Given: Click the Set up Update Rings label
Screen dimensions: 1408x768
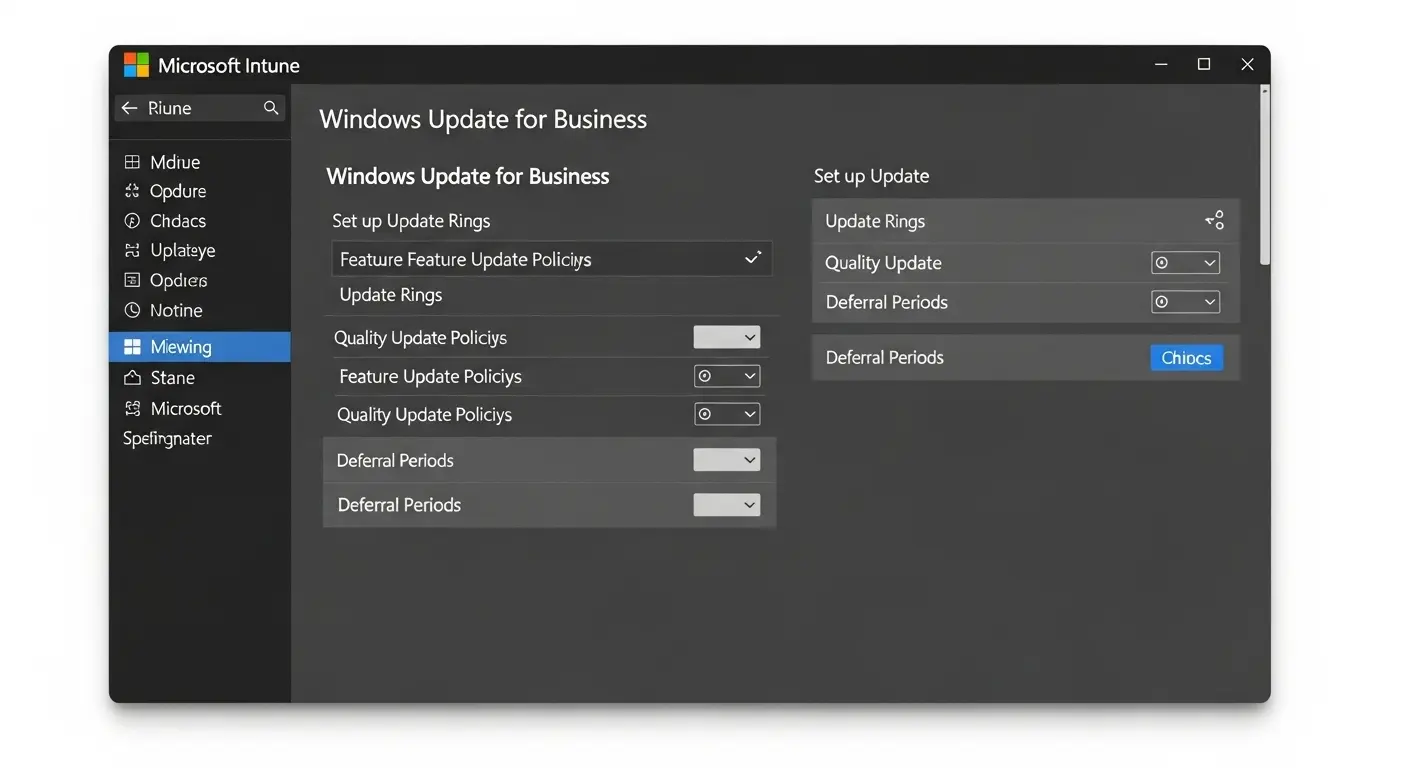Looking at the screenshot, I should point(411,221).
